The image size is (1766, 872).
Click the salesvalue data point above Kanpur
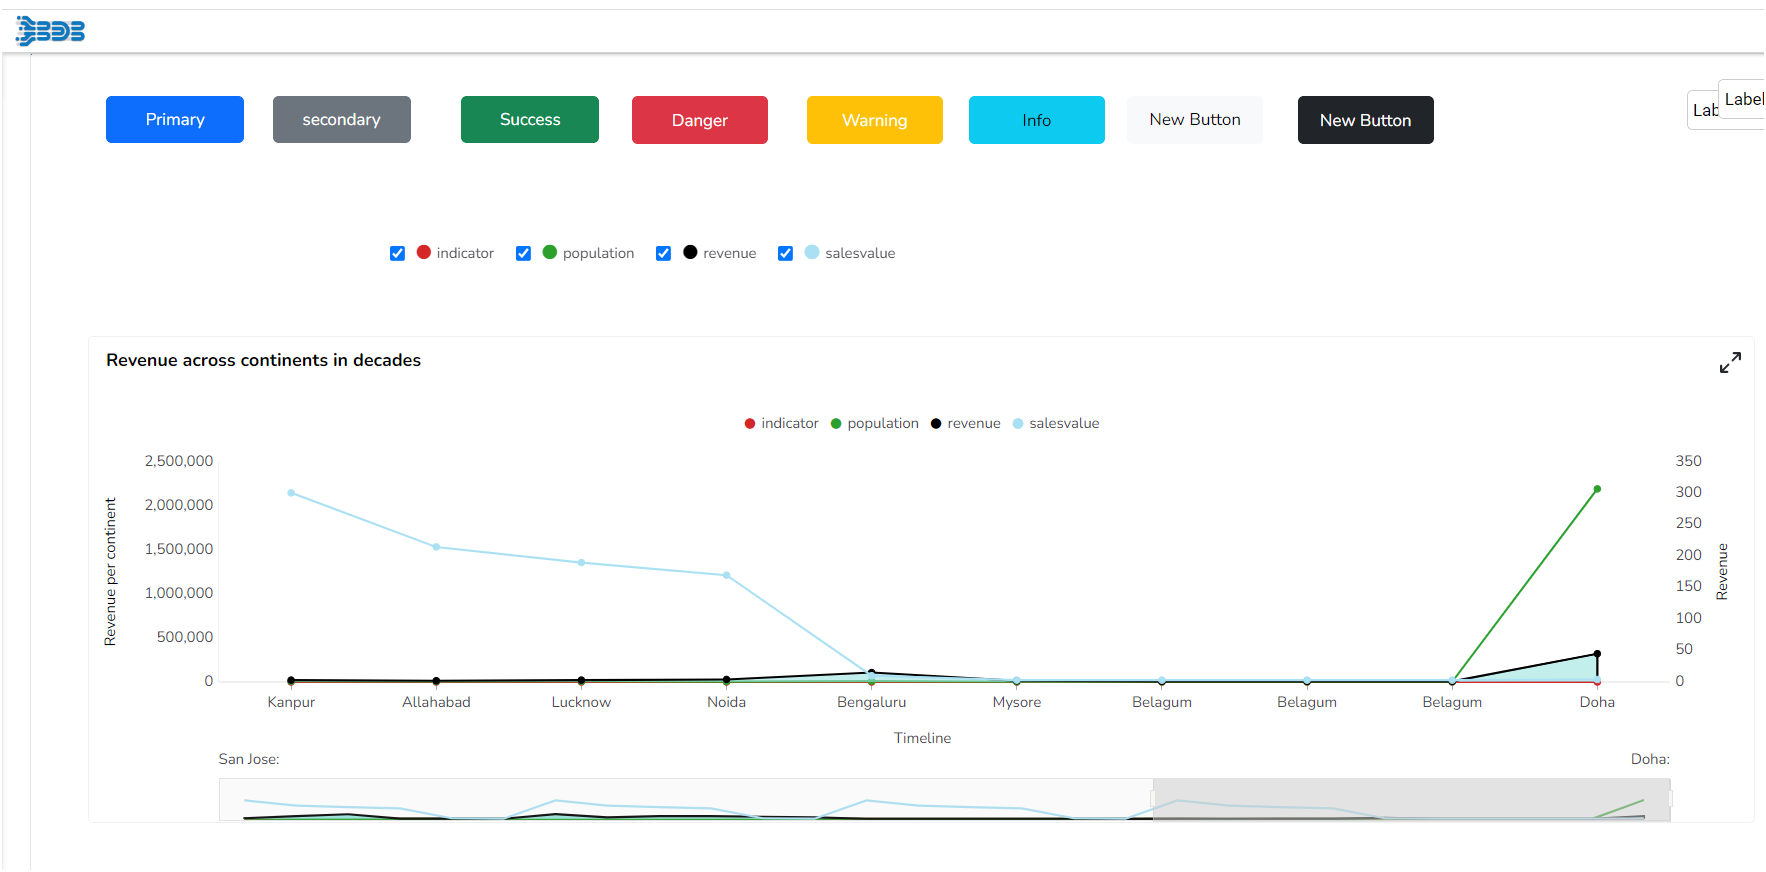(x=291, y=493)
